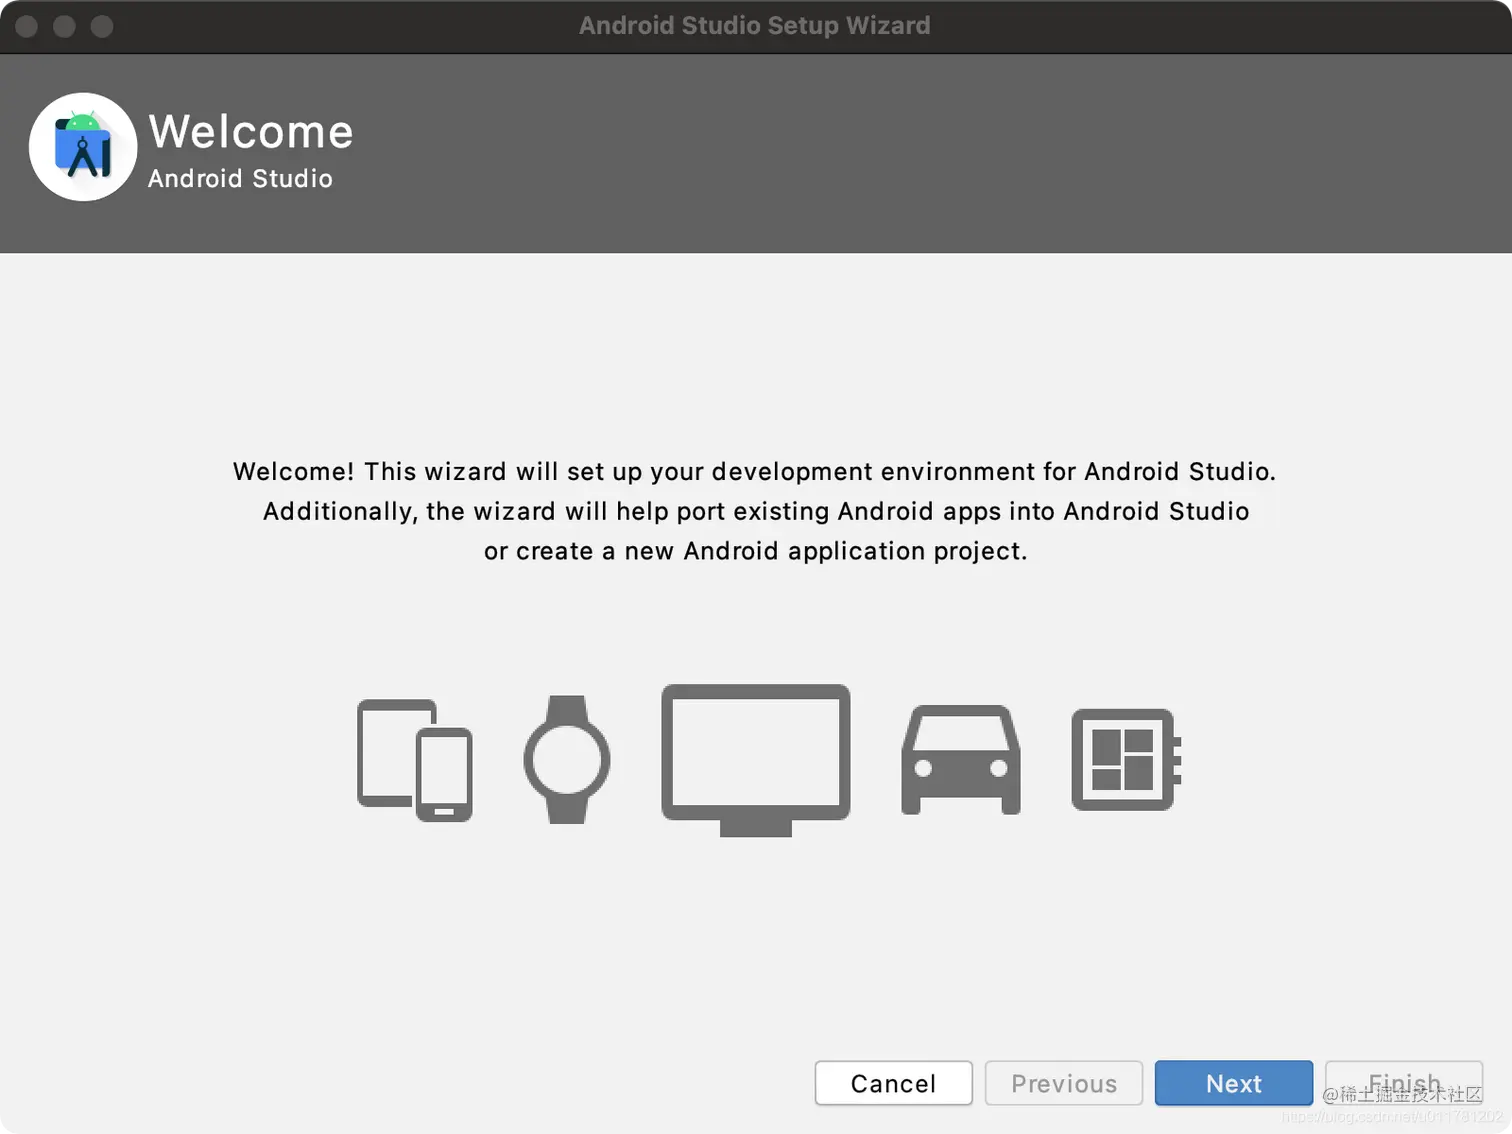Click the Android Studio logo icon
This screenshot has height=1134, width=1512.
click(83, 147)
